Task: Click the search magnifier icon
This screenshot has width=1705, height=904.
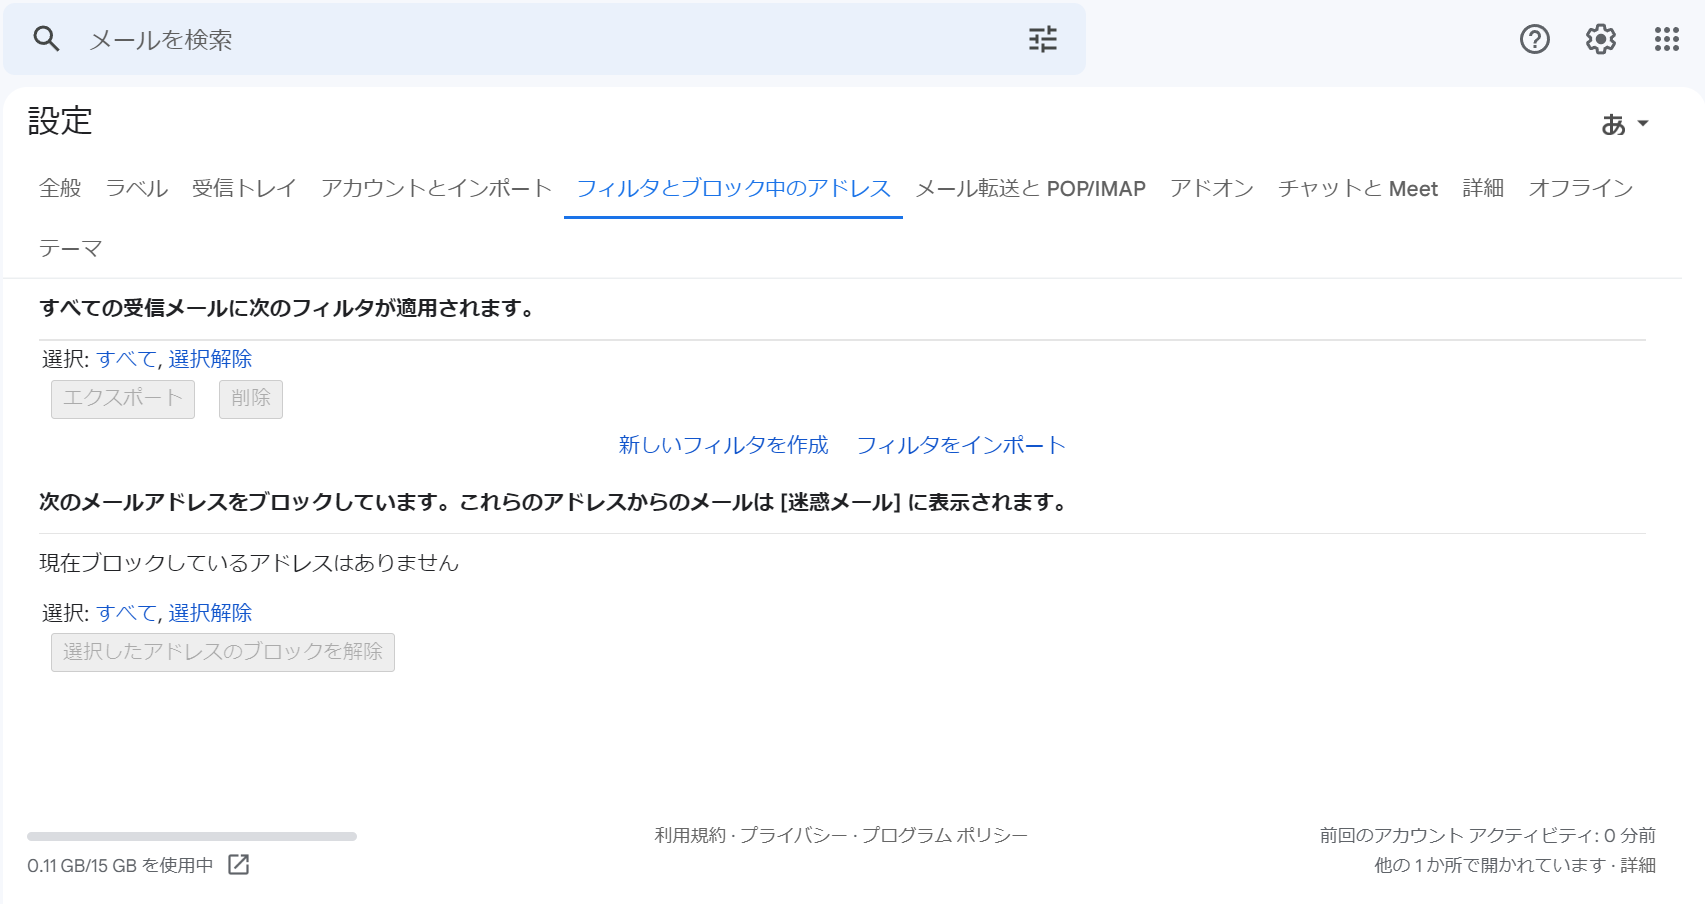Action: [46, 39]
